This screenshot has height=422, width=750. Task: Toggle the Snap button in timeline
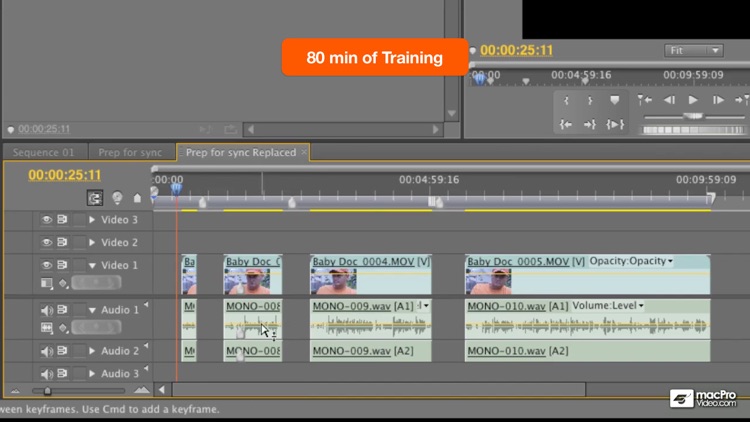tap(95, 198)
